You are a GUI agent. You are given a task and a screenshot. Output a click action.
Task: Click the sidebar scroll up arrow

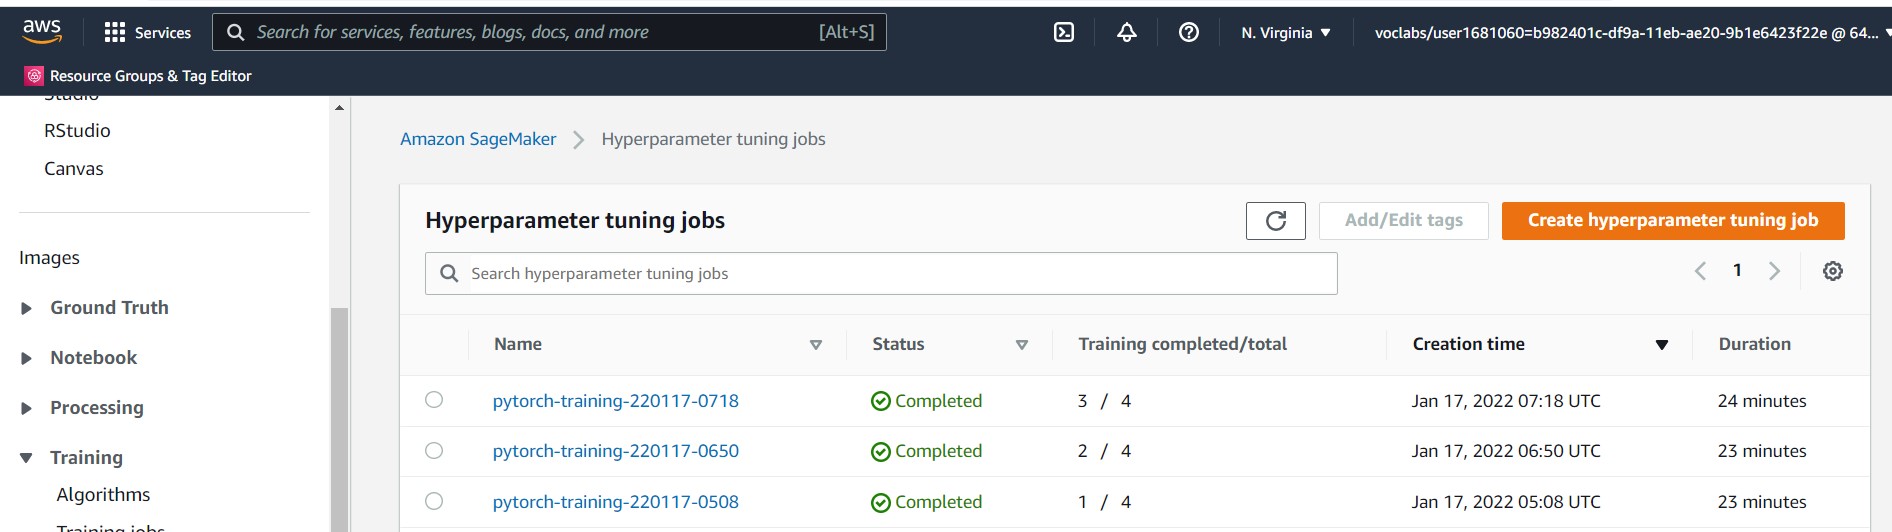pyautogui.click(x=339, y=107)
